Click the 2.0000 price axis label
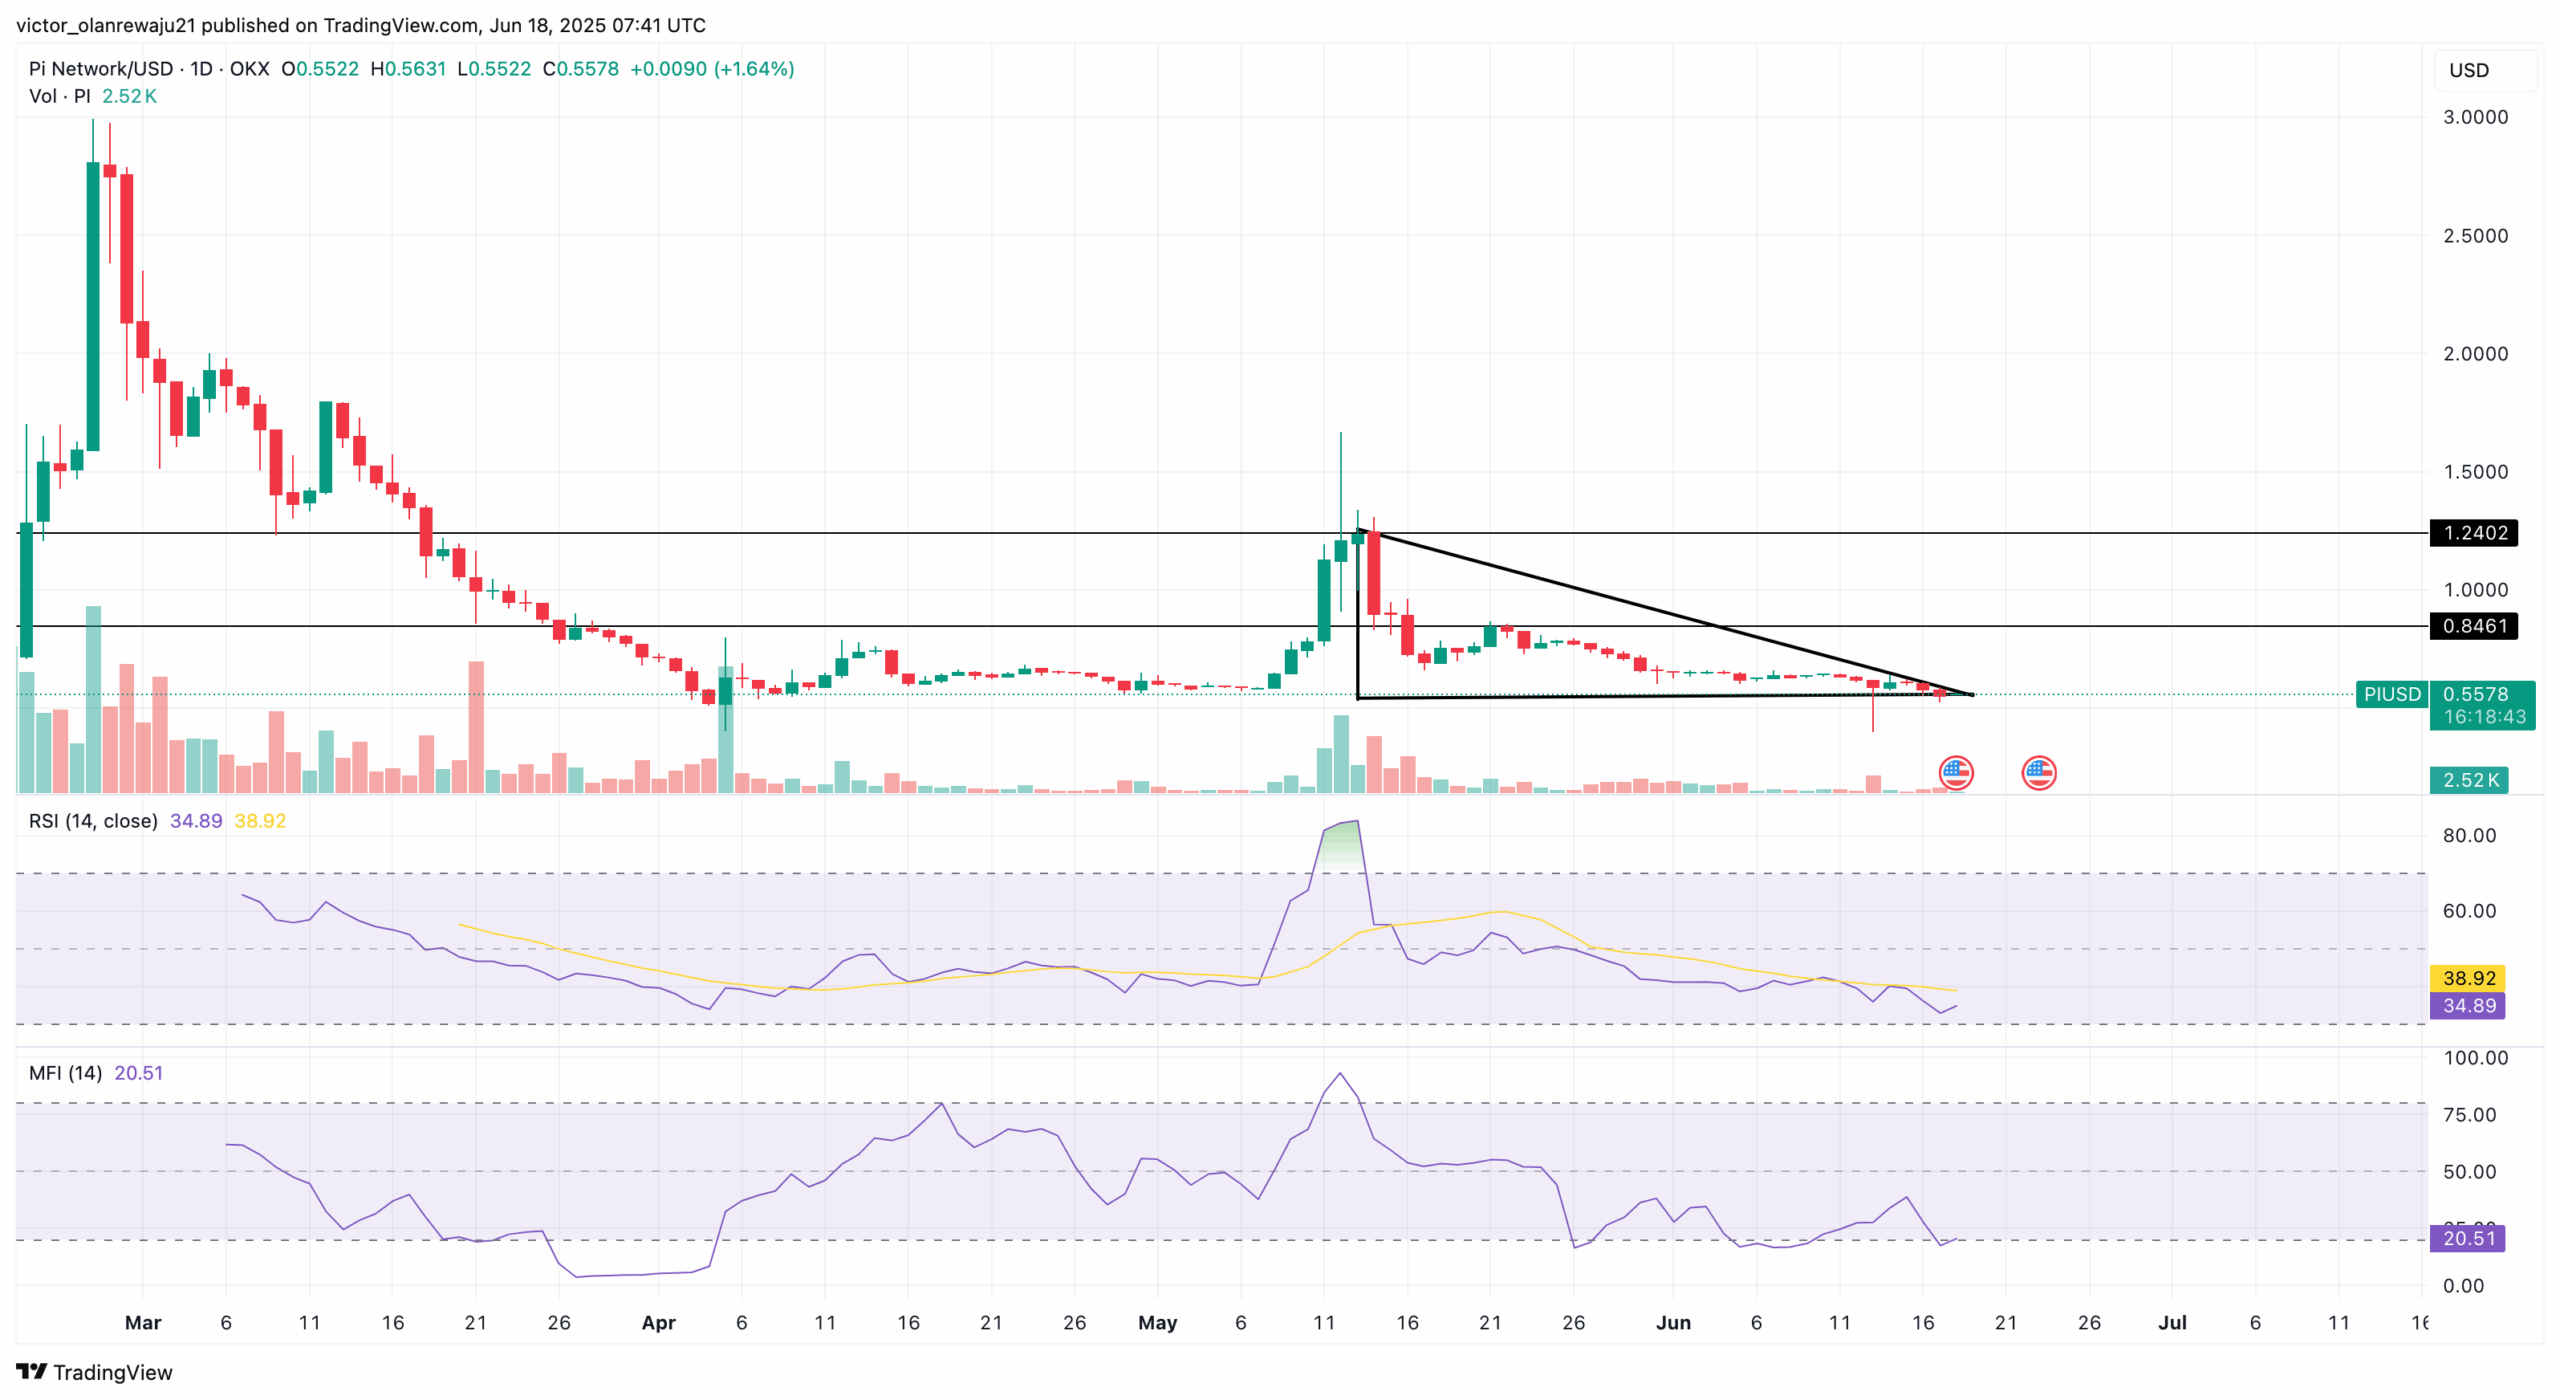Image resolution: width=2560 pixels, height=1400 pixels. [x=2475, y=354]
